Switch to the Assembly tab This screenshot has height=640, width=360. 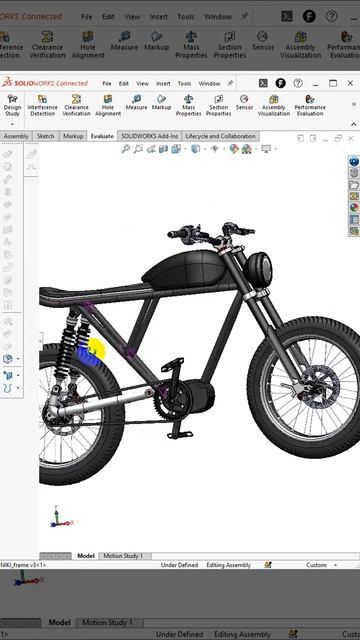pos(16,136)
